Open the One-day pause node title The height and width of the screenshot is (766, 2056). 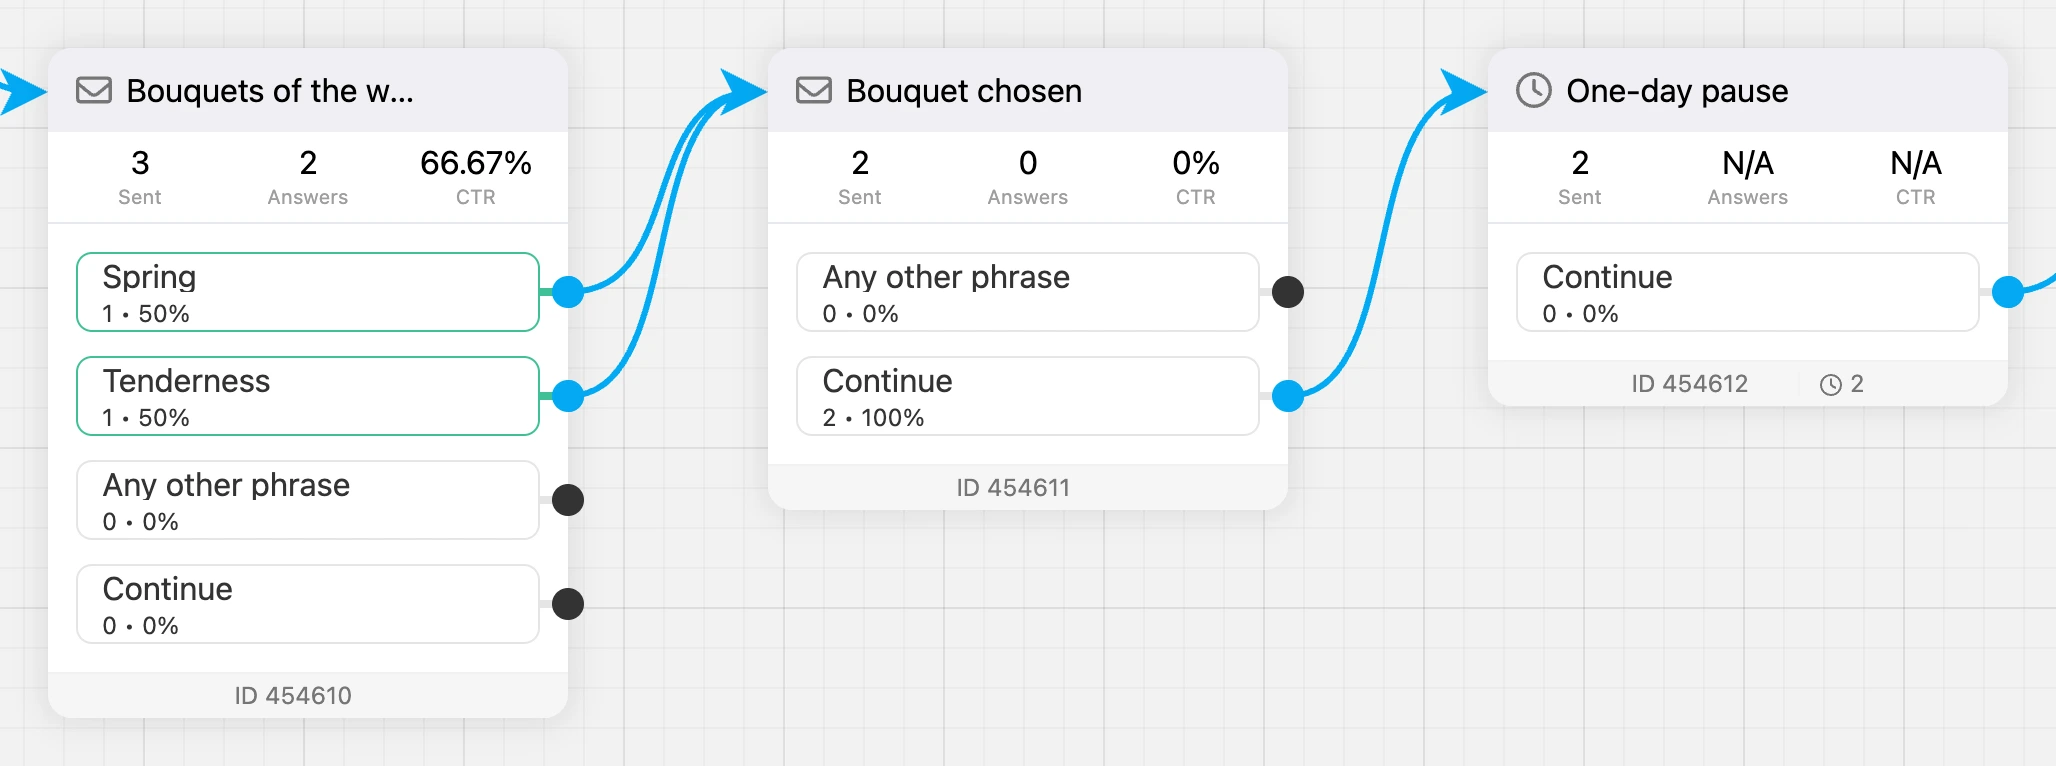pyautogui.click(x=1677, y=91)
